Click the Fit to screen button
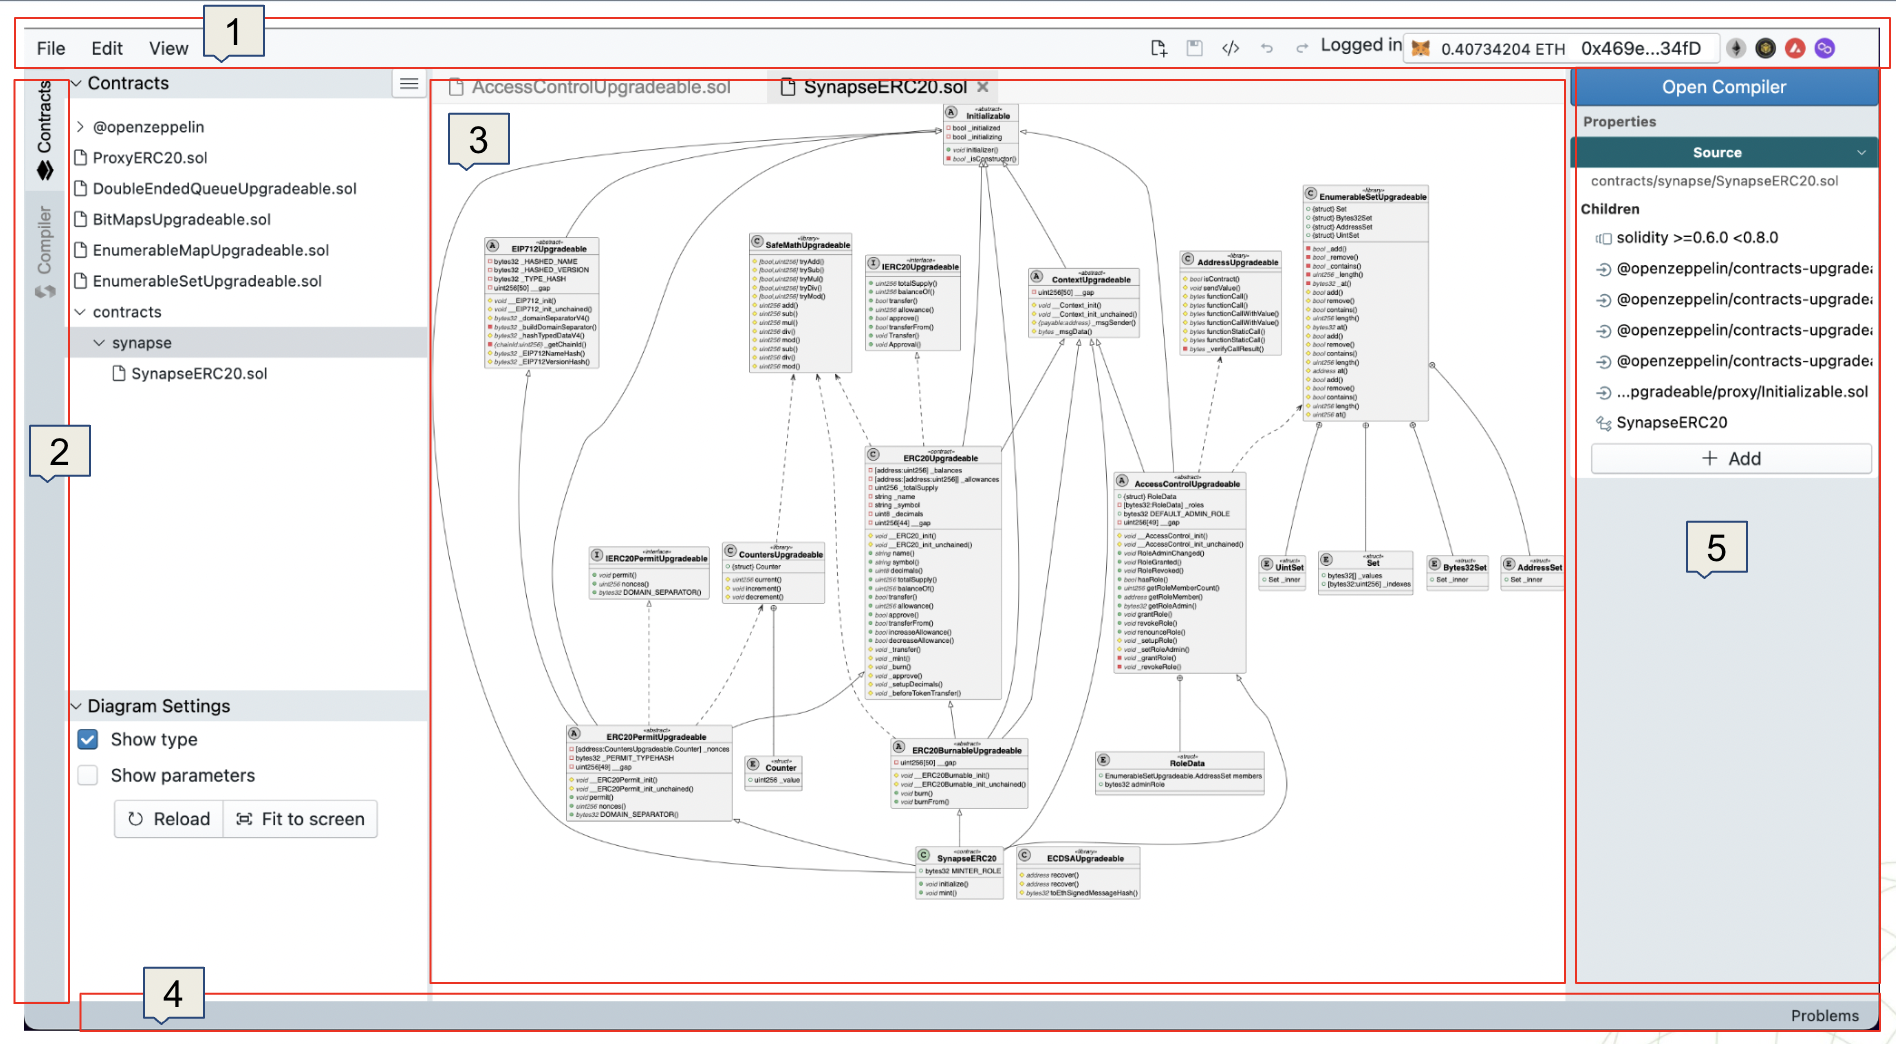The image size is (1896, 1044). click(x=300, y=819)
